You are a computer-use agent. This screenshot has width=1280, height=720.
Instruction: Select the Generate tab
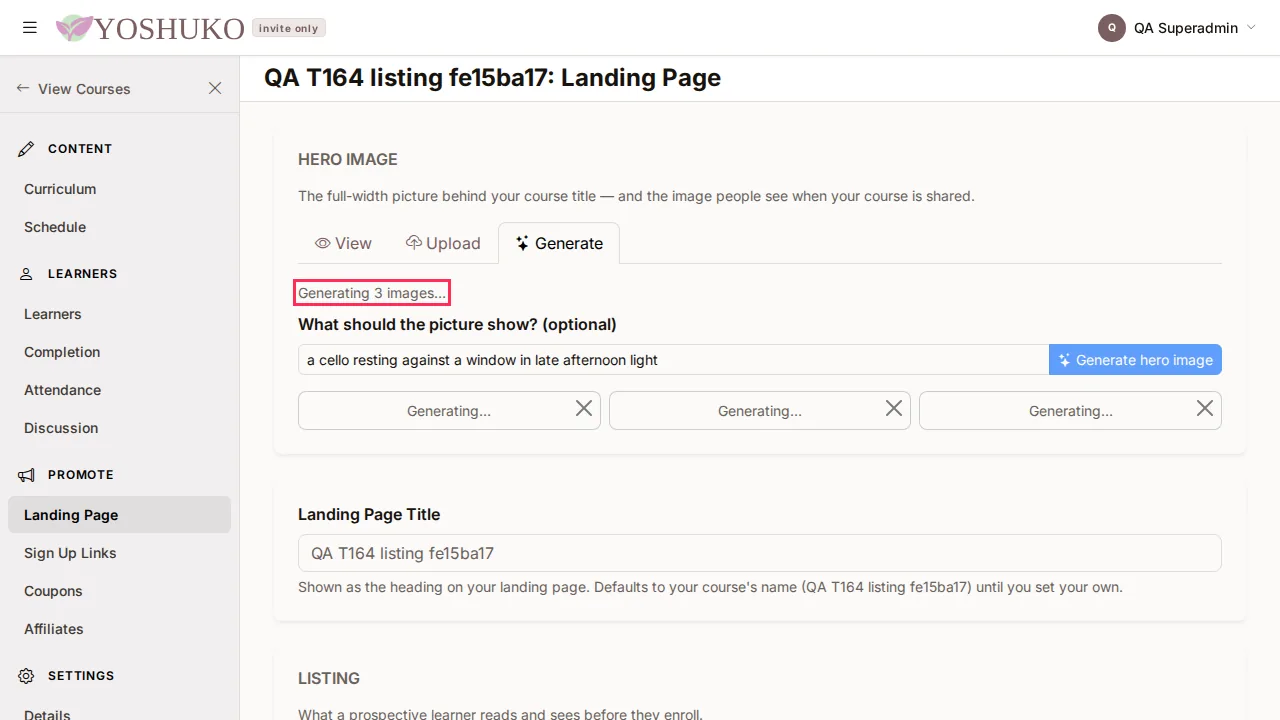click(559, 243)
